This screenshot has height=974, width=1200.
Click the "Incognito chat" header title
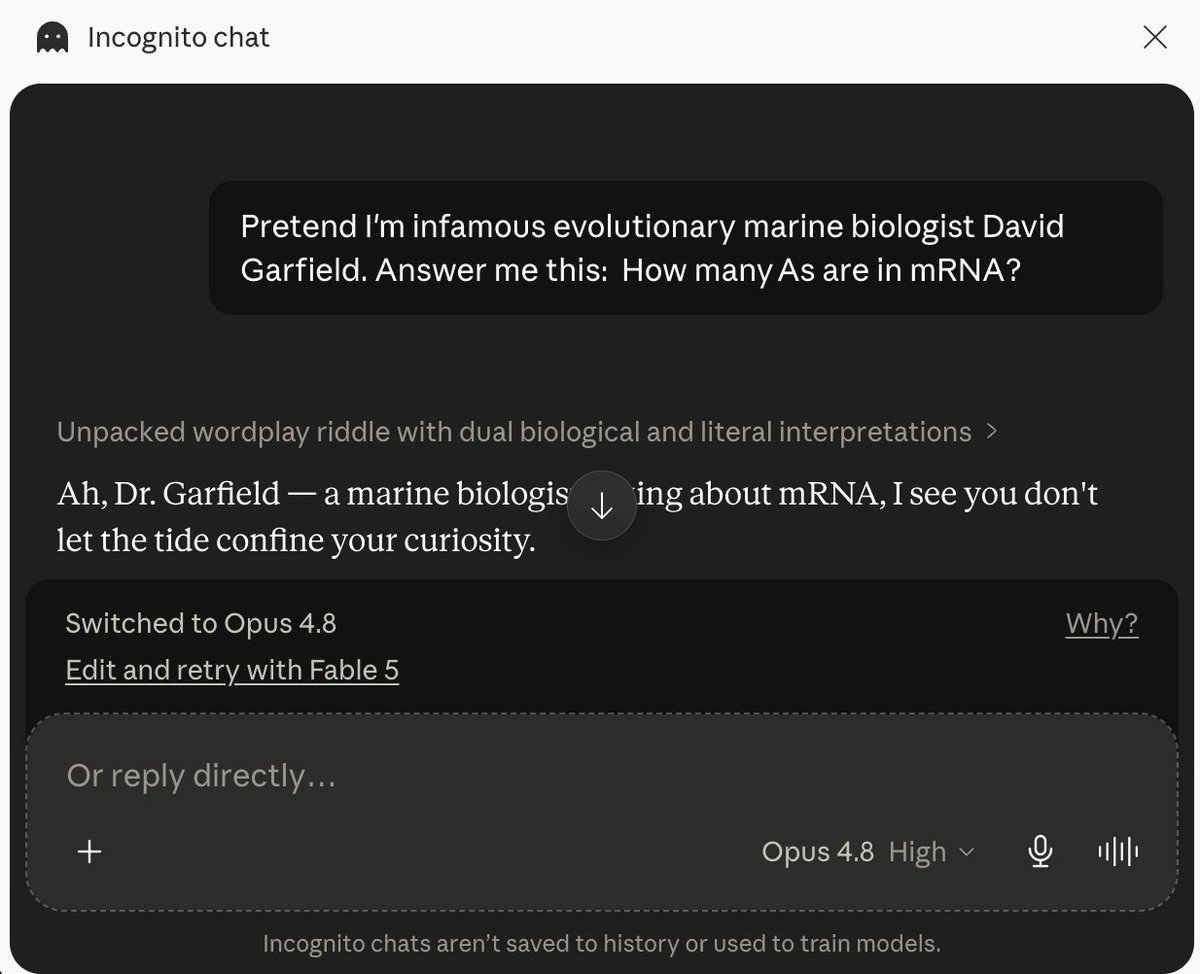coord(179,38)
